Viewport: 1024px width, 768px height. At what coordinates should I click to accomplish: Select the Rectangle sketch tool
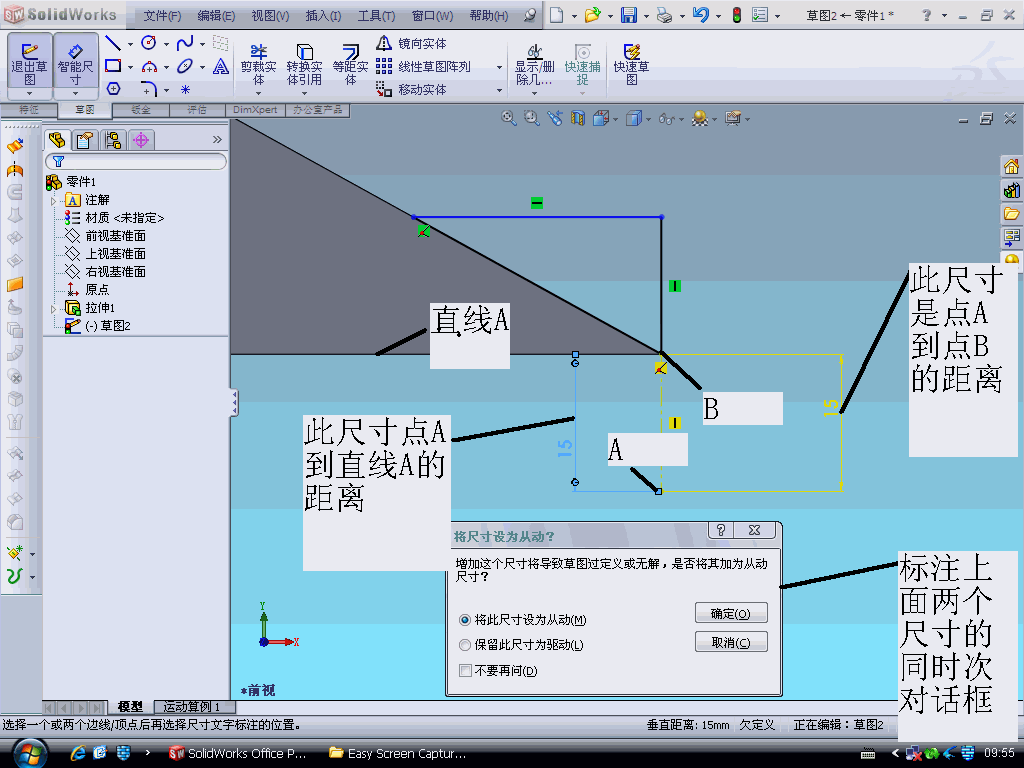113,66
